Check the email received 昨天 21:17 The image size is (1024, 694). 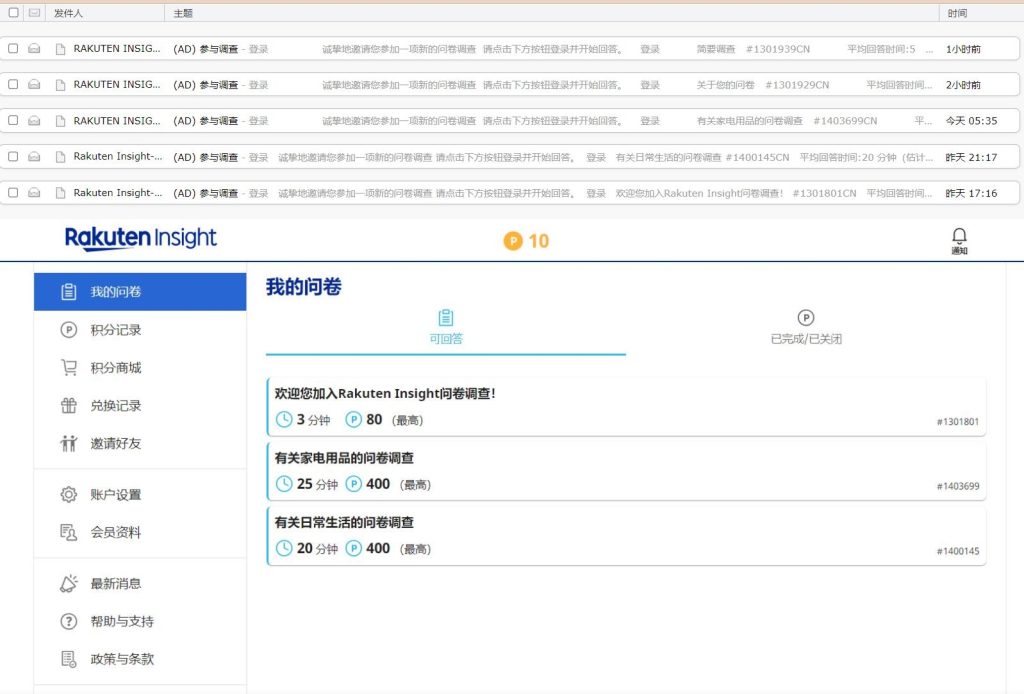(13, 156)
